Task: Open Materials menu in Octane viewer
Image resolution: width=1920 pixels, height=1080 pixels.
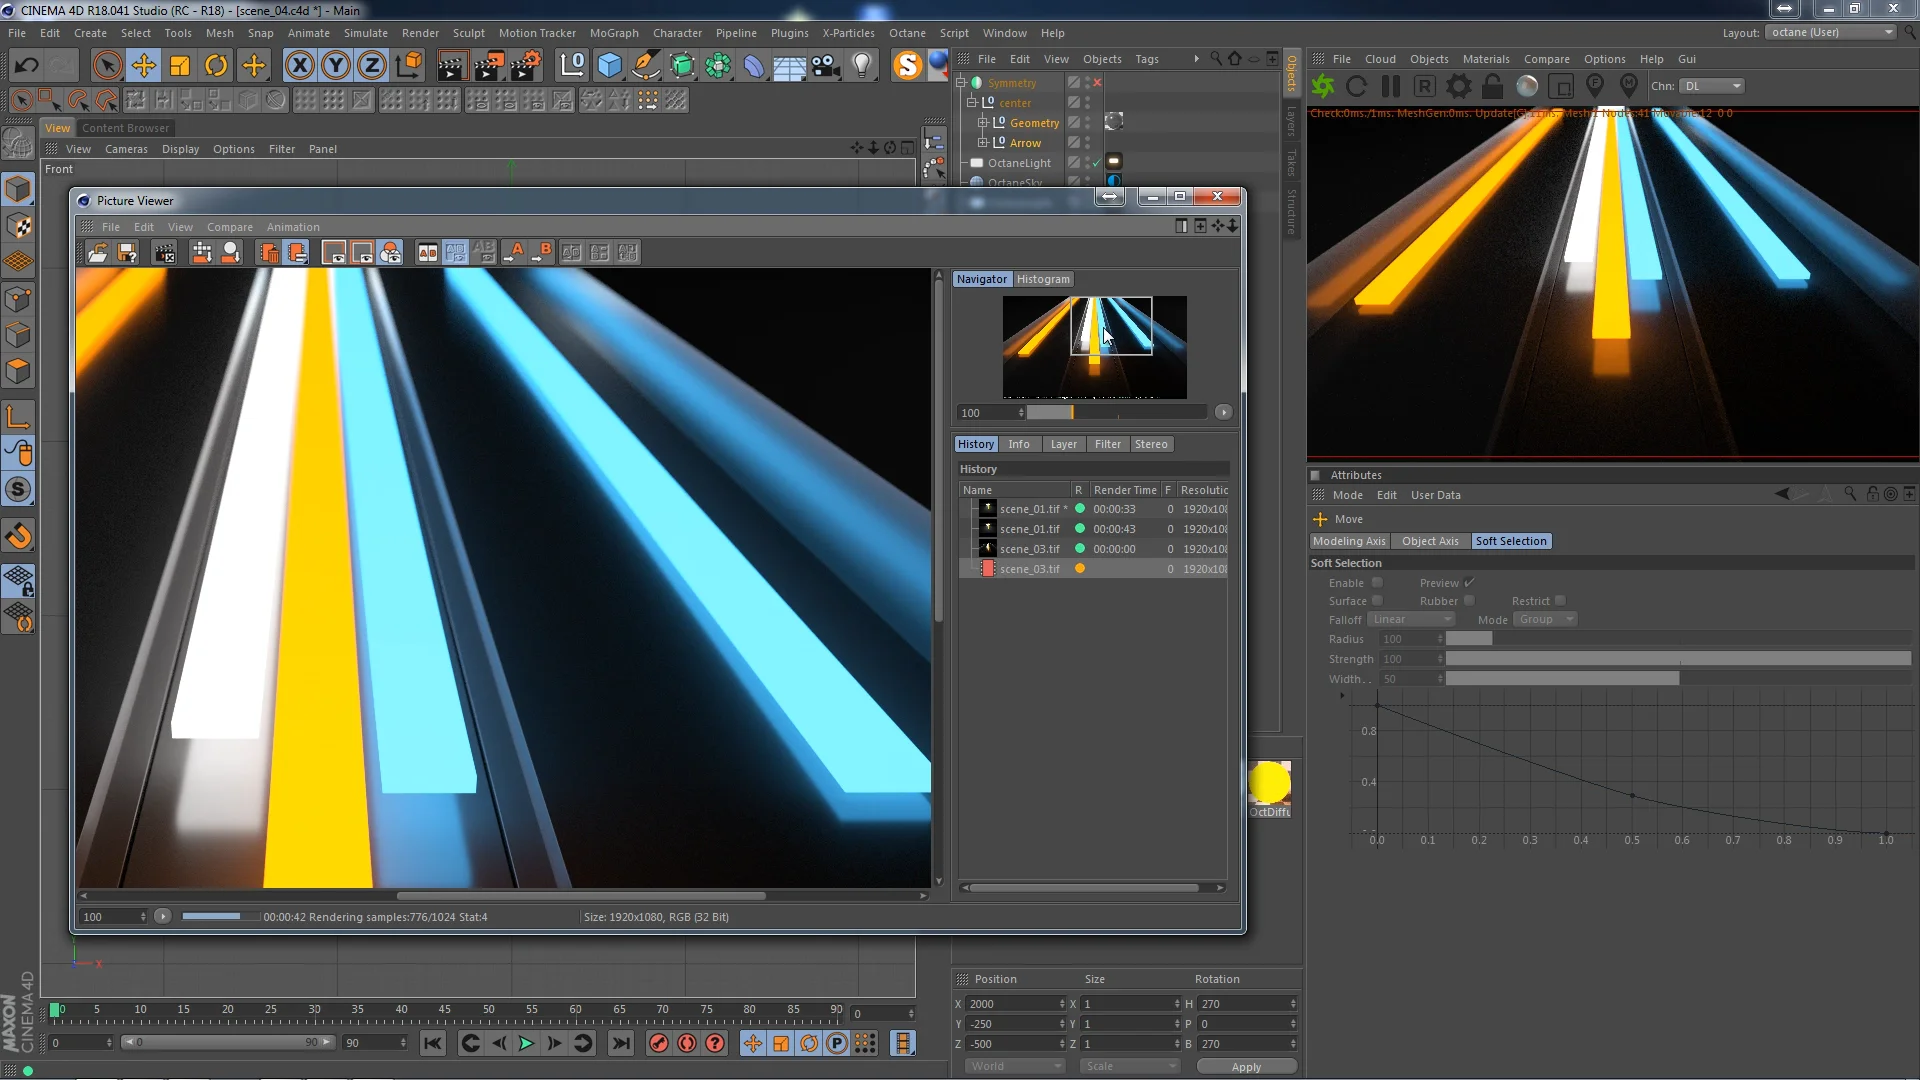Action: point(1485,59)
